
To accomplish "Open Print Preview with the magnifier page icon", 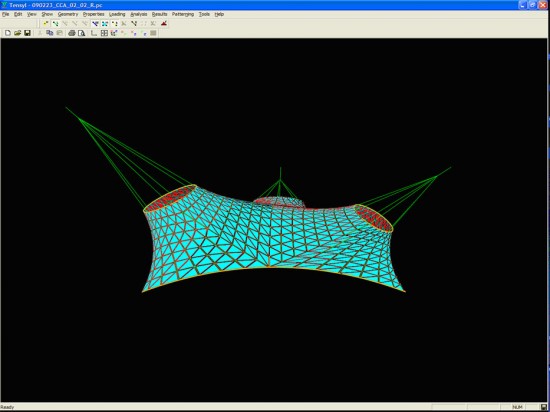I will tap(81, 33).
